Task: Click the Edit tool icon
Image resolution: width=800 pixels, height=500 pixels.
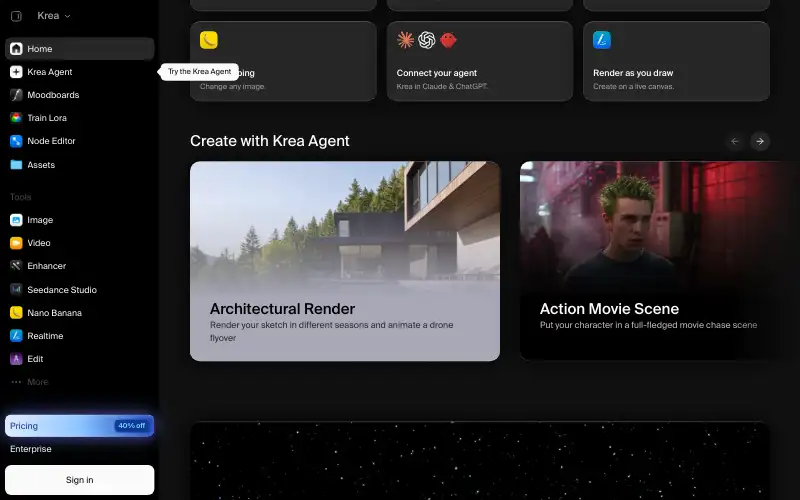Action: click(16, 359)
